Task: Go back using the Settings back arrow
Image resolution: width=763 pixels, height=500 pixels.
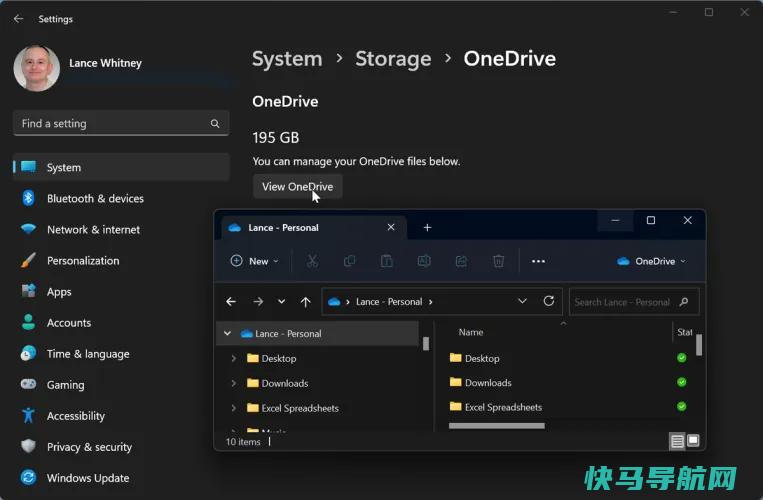Action: coord(18,18)
